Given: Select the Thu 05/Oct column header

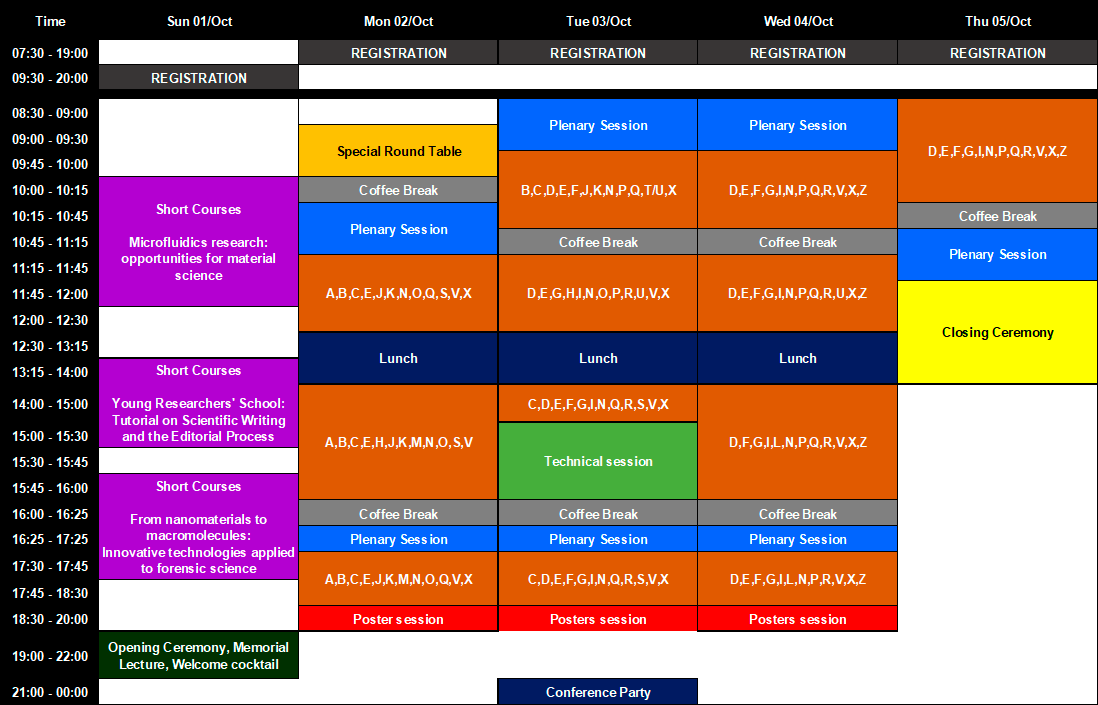Looking at the screenshot, I should pos(997,21).
